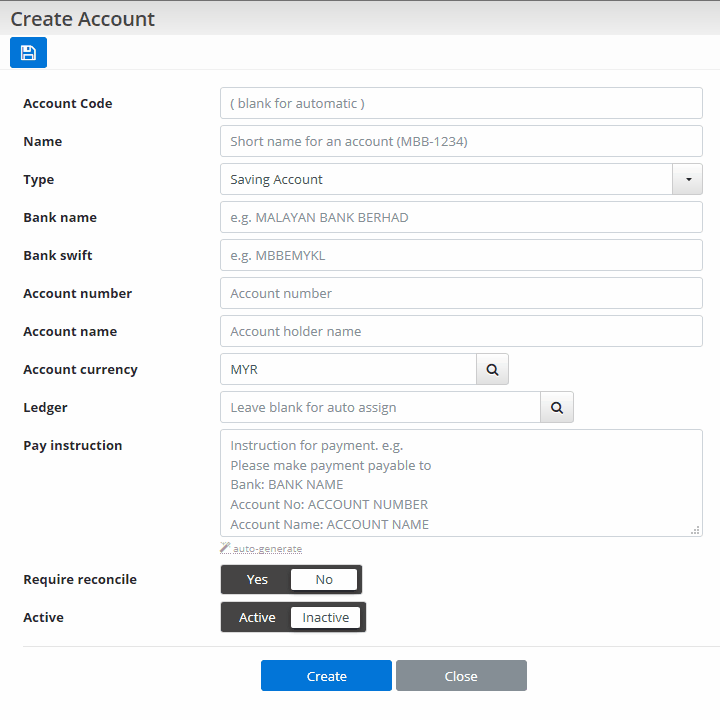Click inside the Pay instruction textarea

(461, 483)
